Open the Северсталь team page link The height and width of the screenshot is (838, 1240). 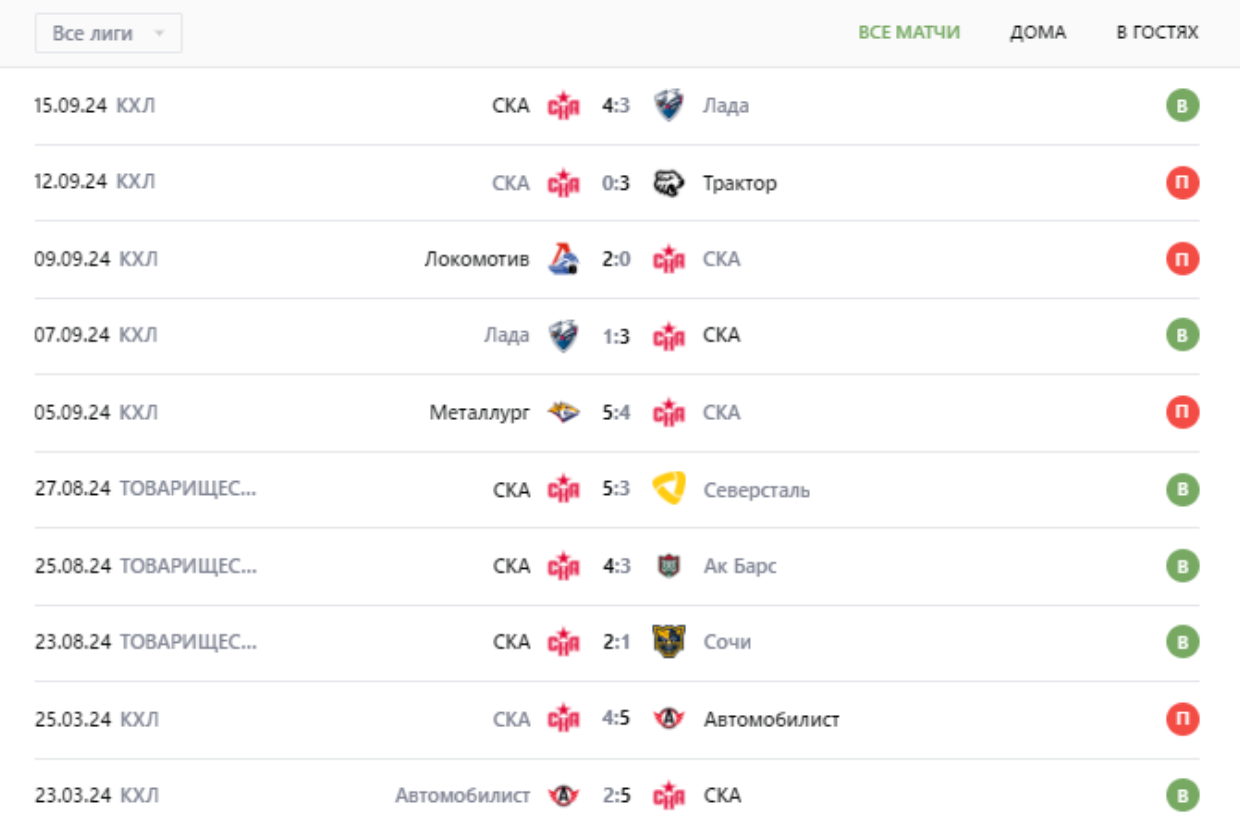pyautogui.click(x=756, y=490)
